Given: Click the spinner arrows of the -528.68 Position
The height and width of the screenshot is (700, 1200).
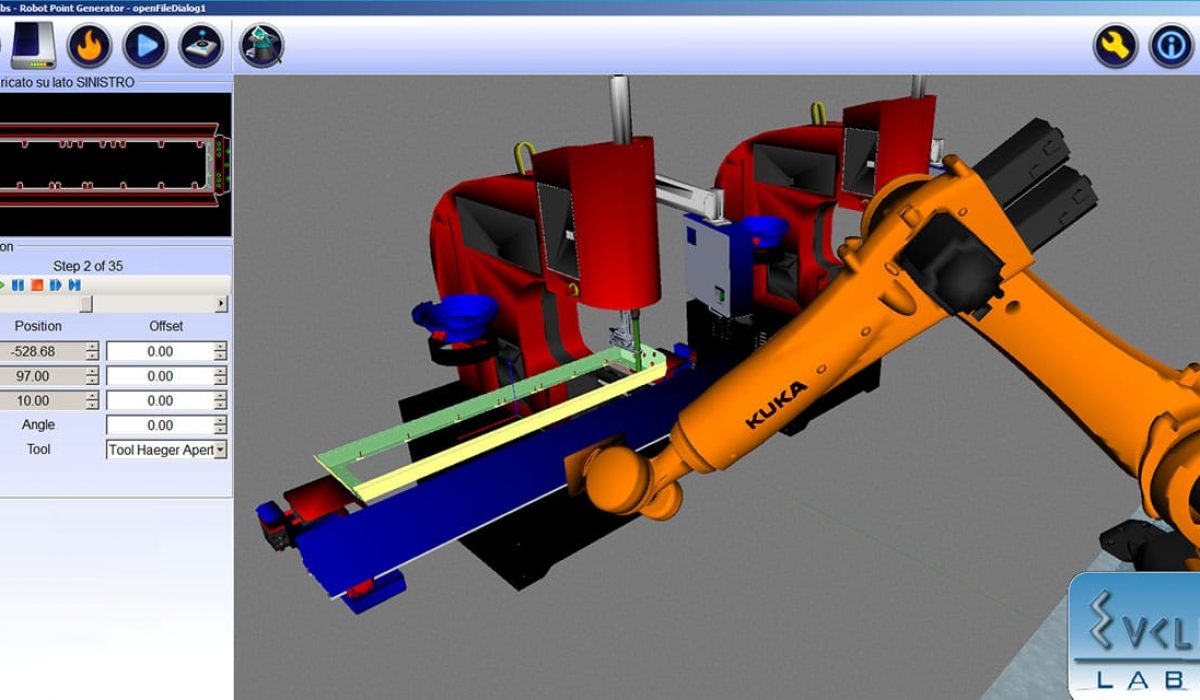Looking at the screenshot, I should point(92,351).
